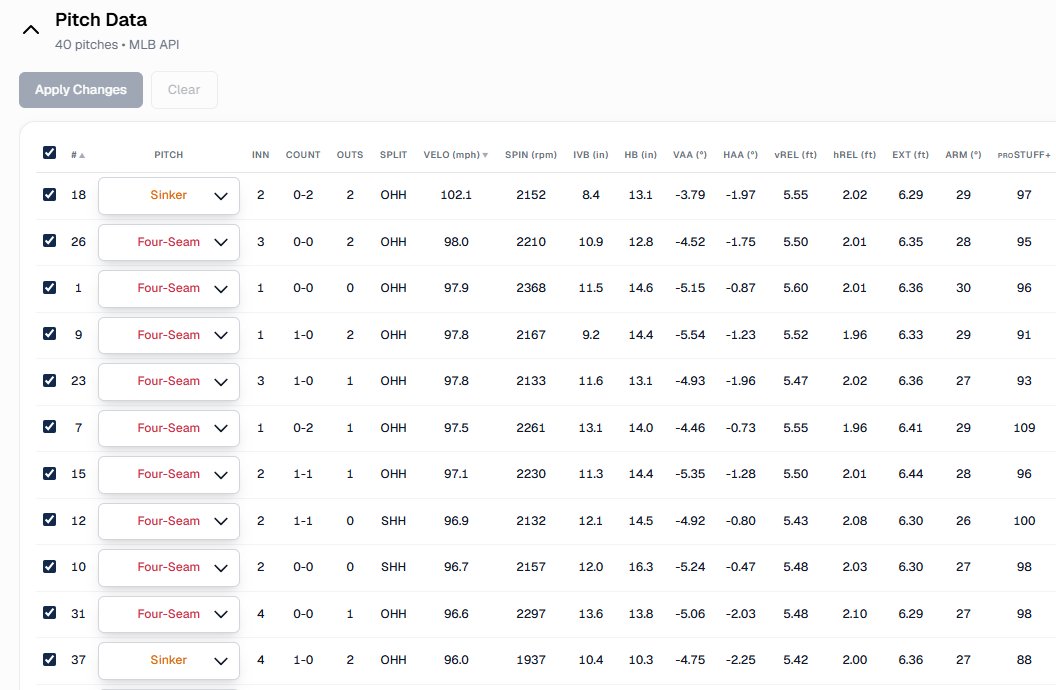
Task: Uncheck the checkbox for pitch 26
Action: click(x=49, y=241)
